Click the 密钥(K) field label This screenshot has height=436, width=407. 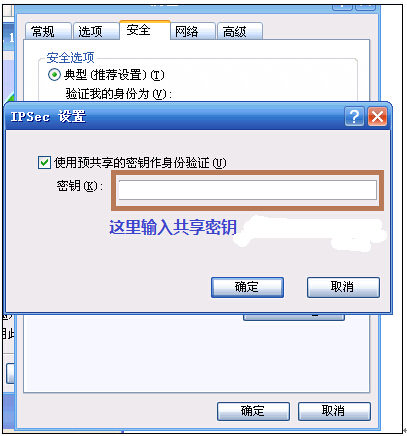click(80, 186)
